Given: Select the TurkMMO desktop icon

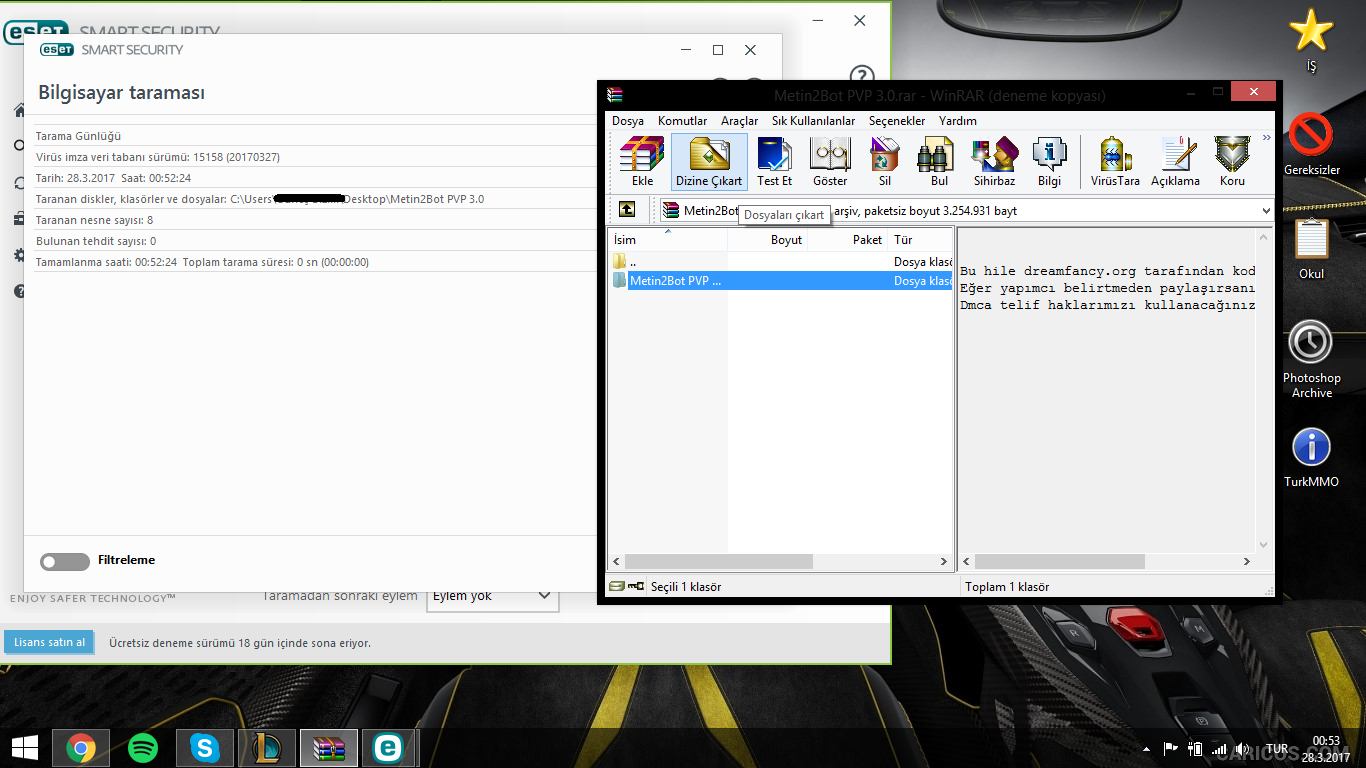Looking at the screenshot, I should [1311, 458].
